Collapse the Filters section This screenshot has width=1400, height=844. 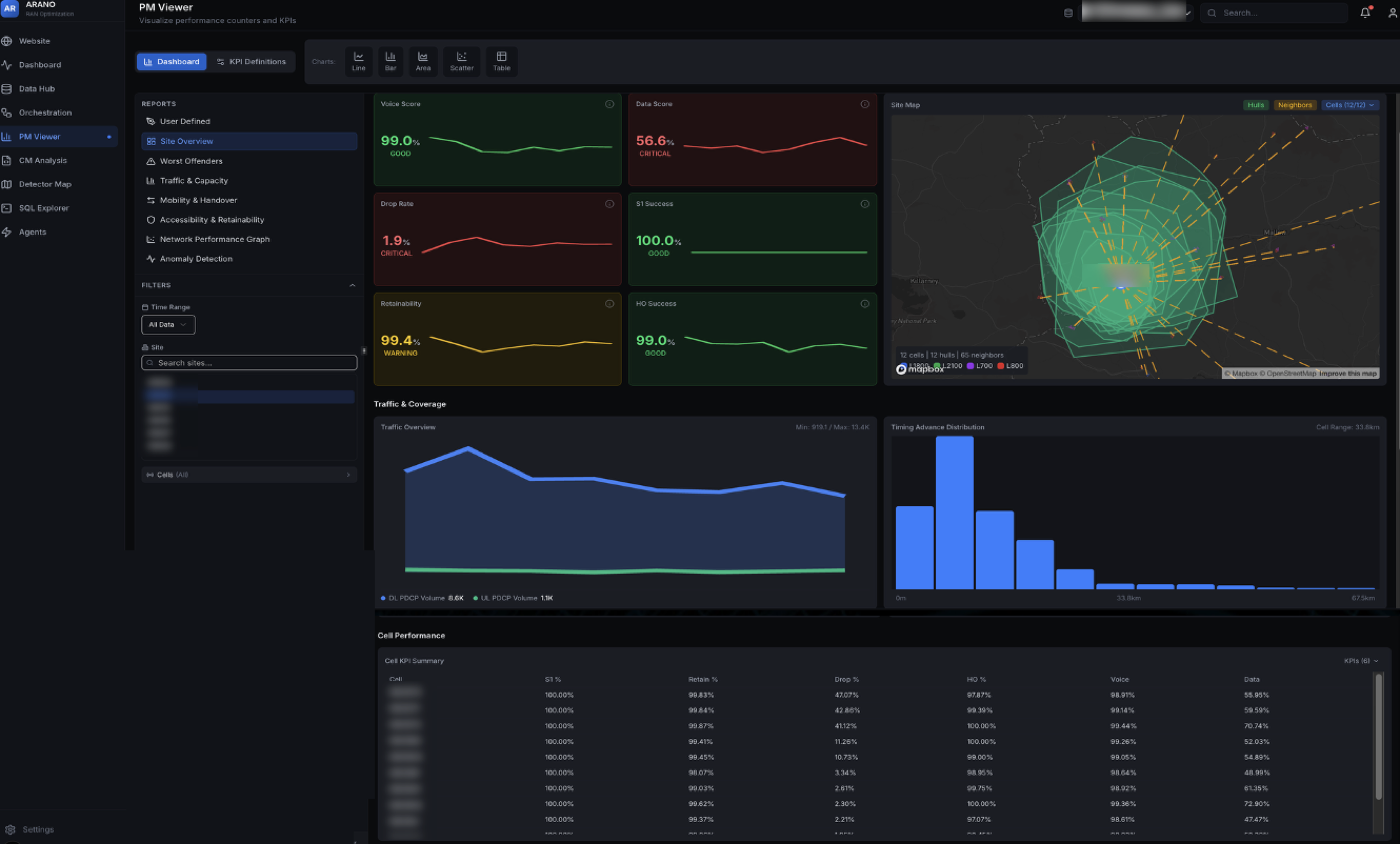(x=352, y=285)
